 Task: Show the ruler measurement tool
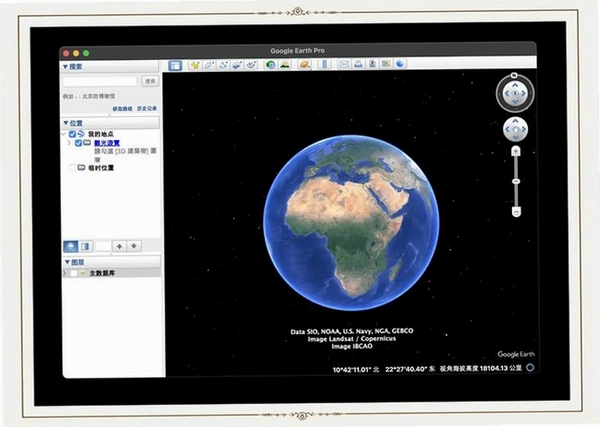[x=324, y=64]
